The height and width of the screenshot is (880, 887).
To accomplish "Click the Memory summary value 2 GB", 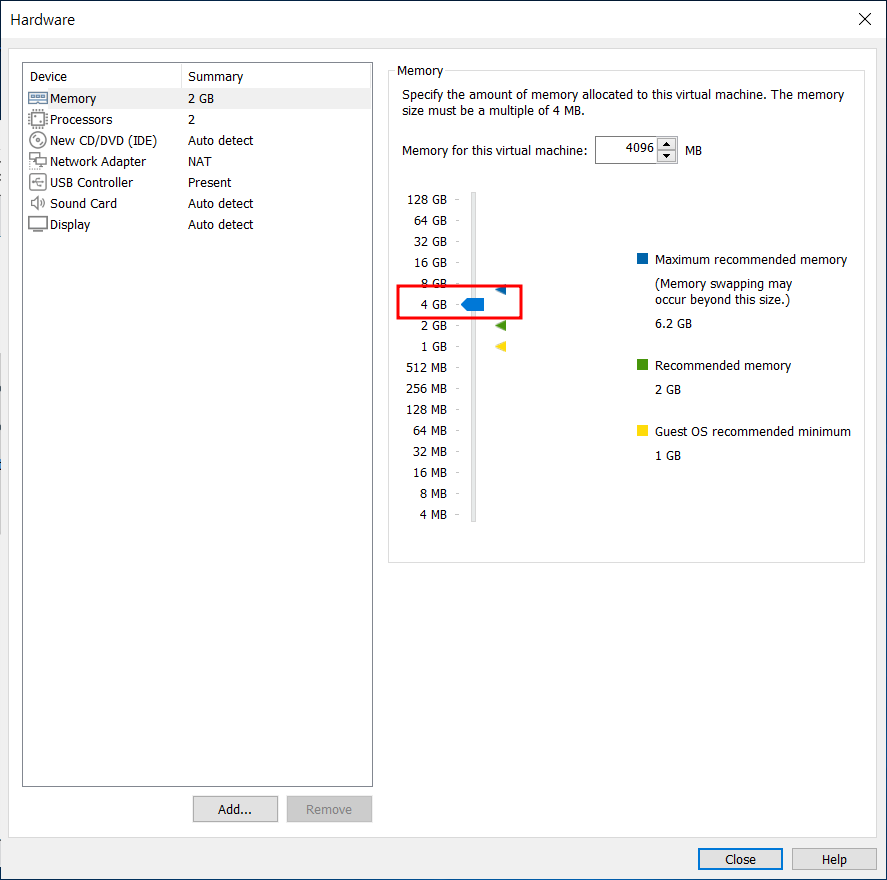I will tap(201, 98).
